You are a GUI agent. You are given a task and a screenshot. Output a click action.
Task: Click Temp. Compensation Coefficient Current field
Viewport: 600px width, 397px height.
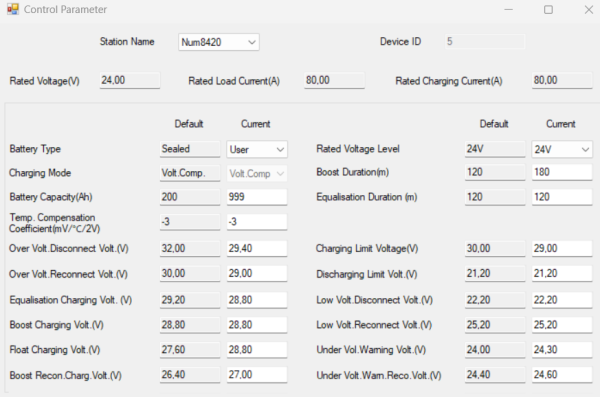pyautogui.click(x=257, y=222)
